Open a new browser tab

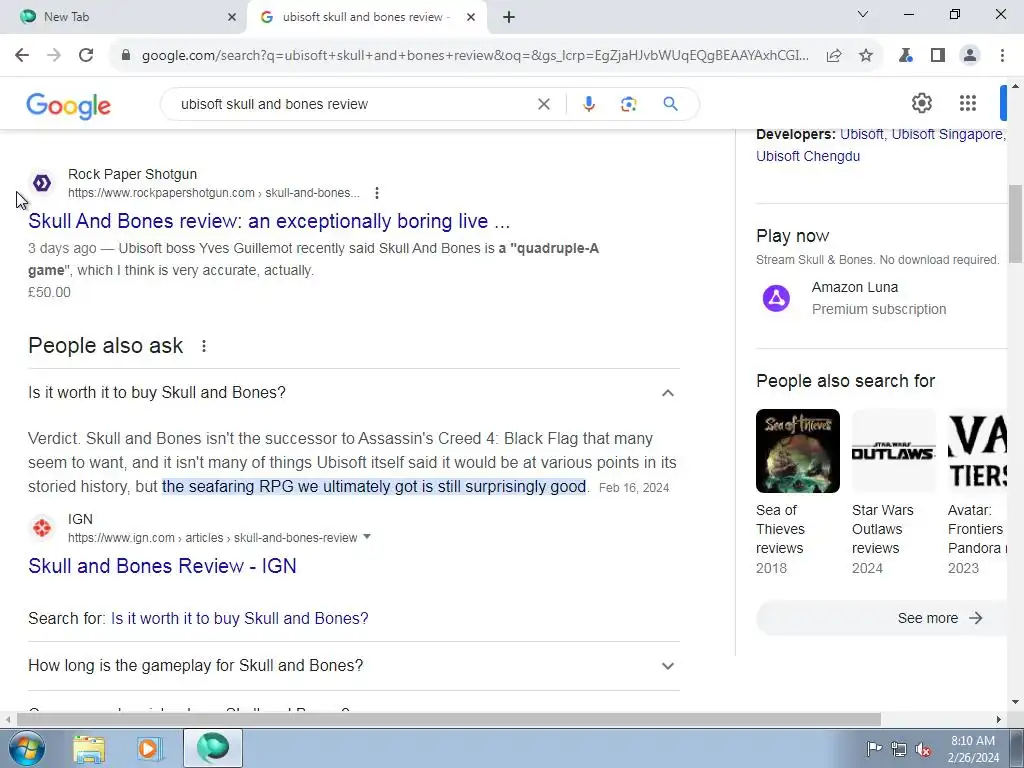tap(509, 17)
